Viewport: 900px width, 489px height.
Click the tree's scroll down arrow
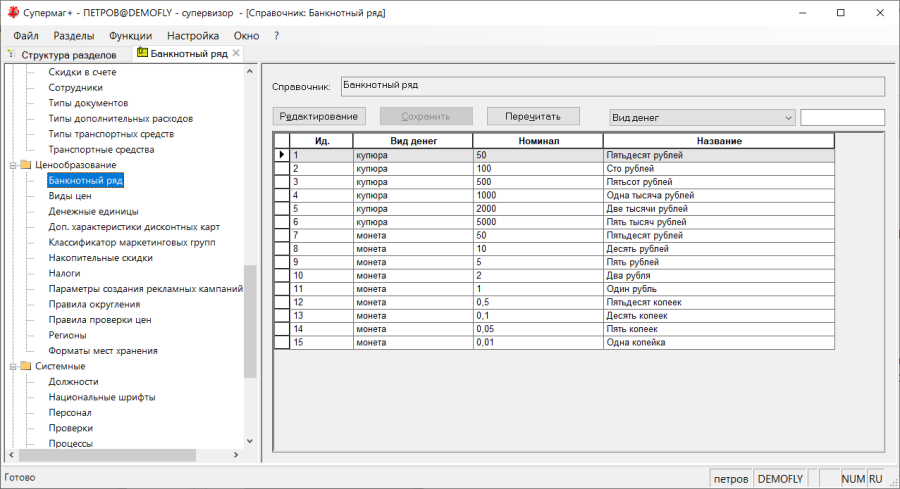coord(251,442)
